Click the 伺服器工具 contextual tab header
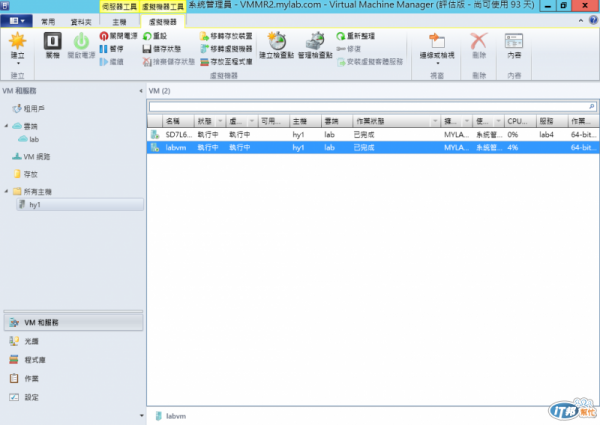This screenshot has width=600, height=425. [119, 7]
